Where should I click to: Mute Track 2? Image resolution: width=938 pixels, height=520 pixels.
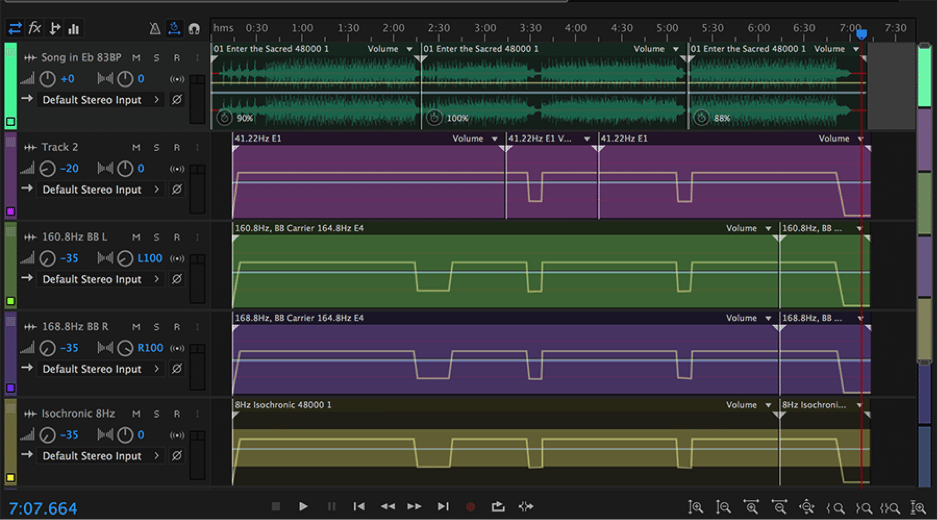click(136, 147)
